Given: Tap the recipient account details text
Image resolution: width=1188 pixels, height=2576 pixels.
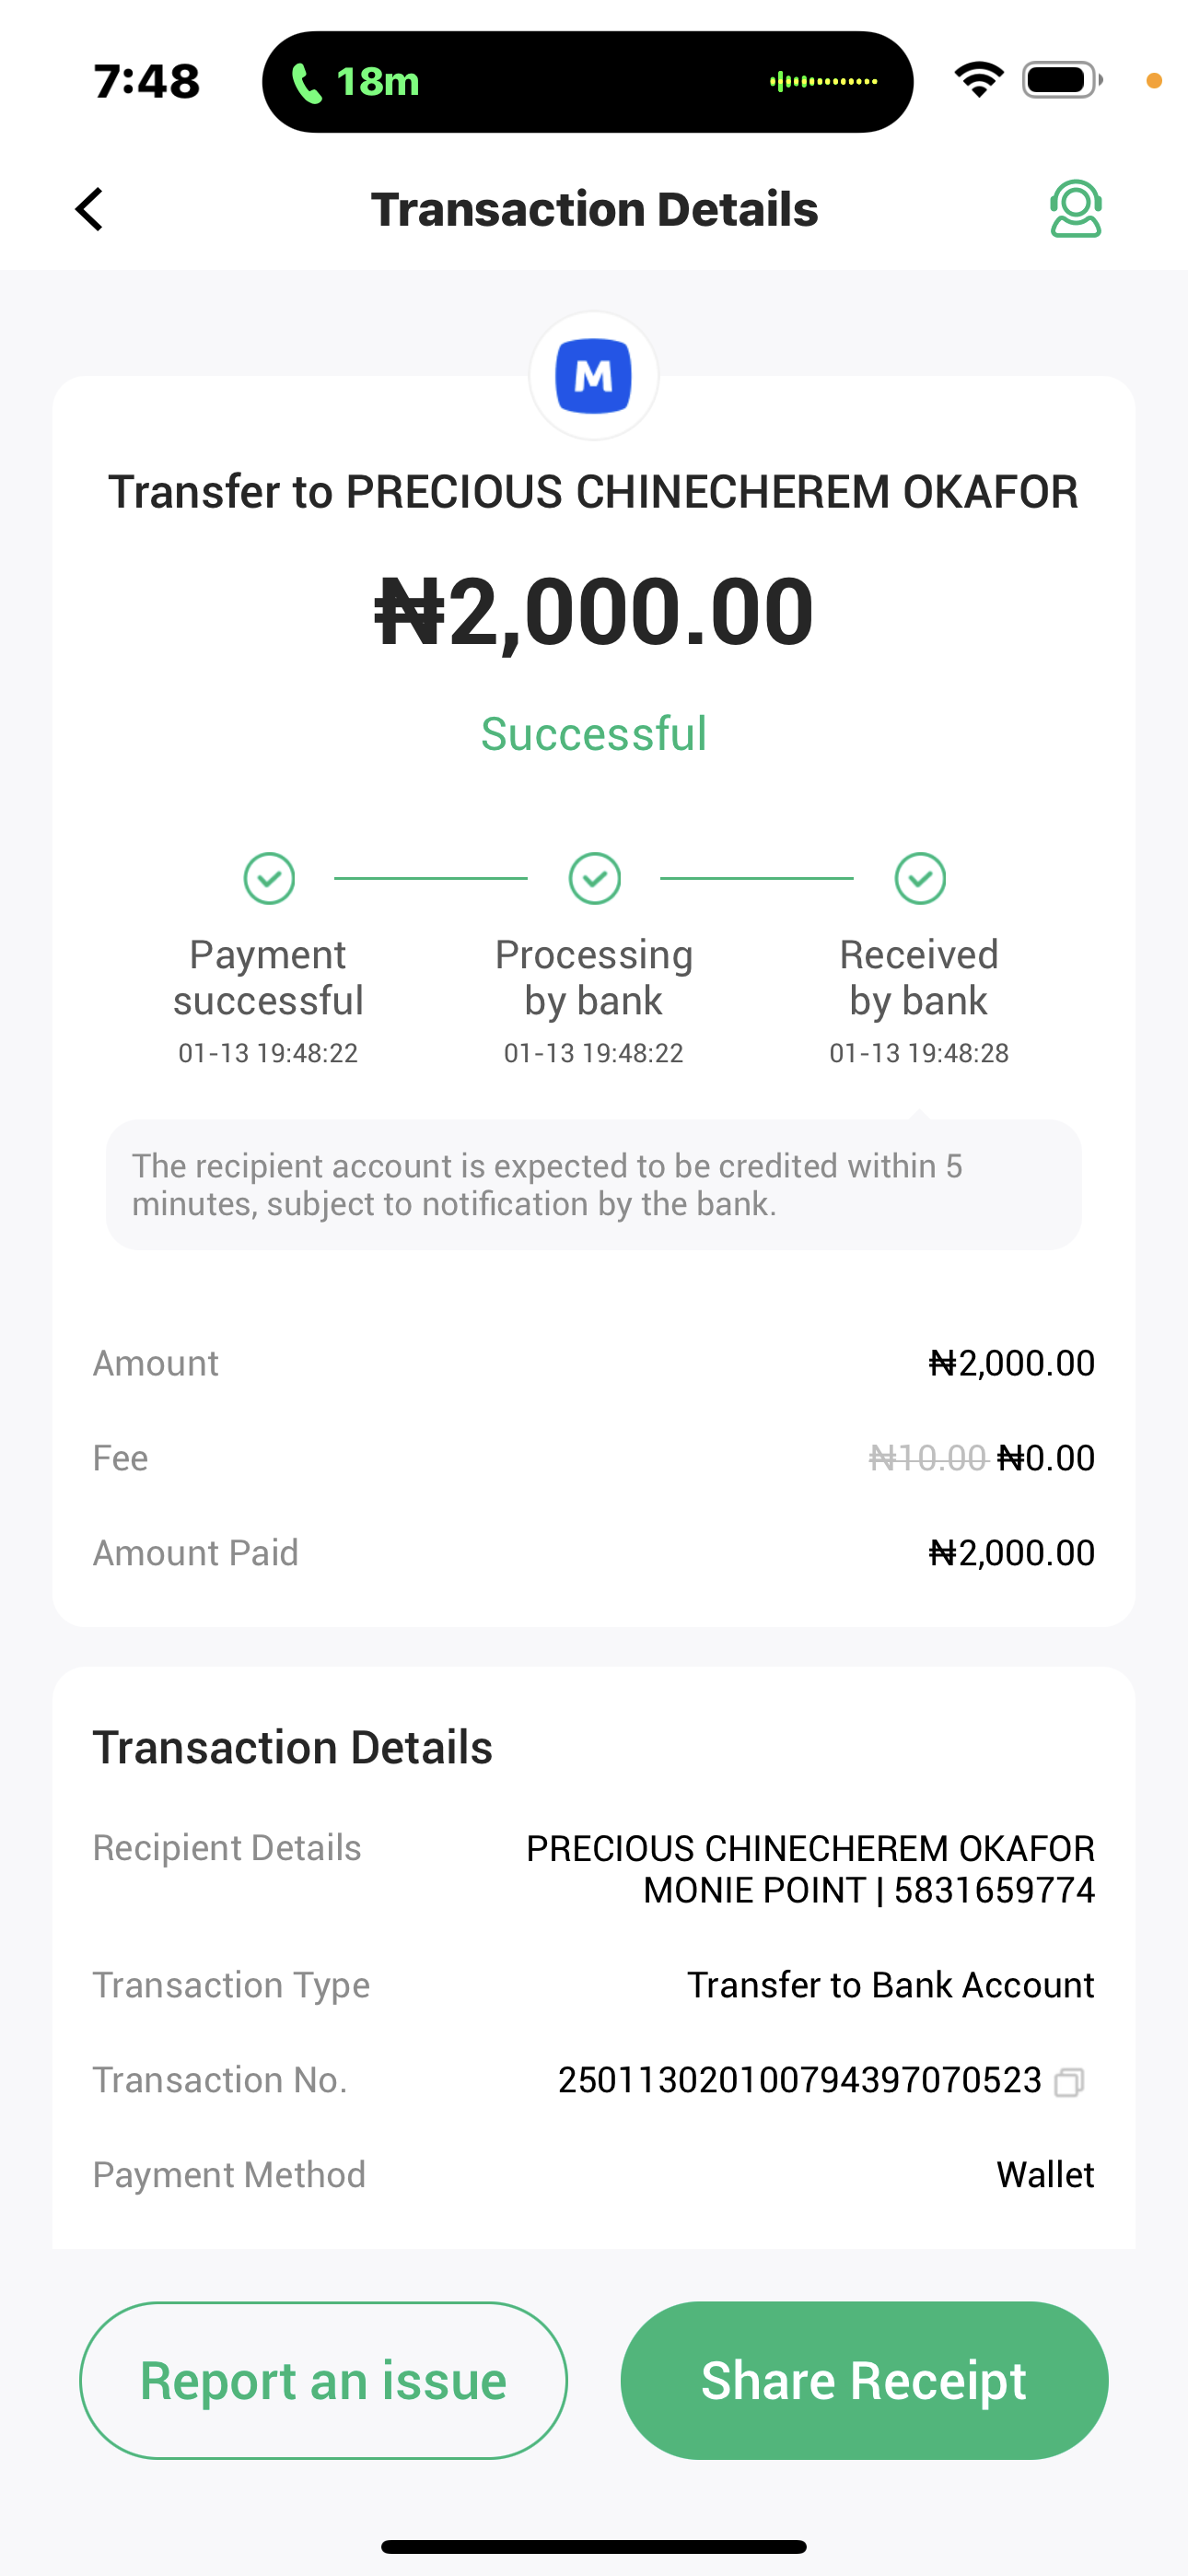Looking at the screenshot, I should click(x=810, y=1869).
